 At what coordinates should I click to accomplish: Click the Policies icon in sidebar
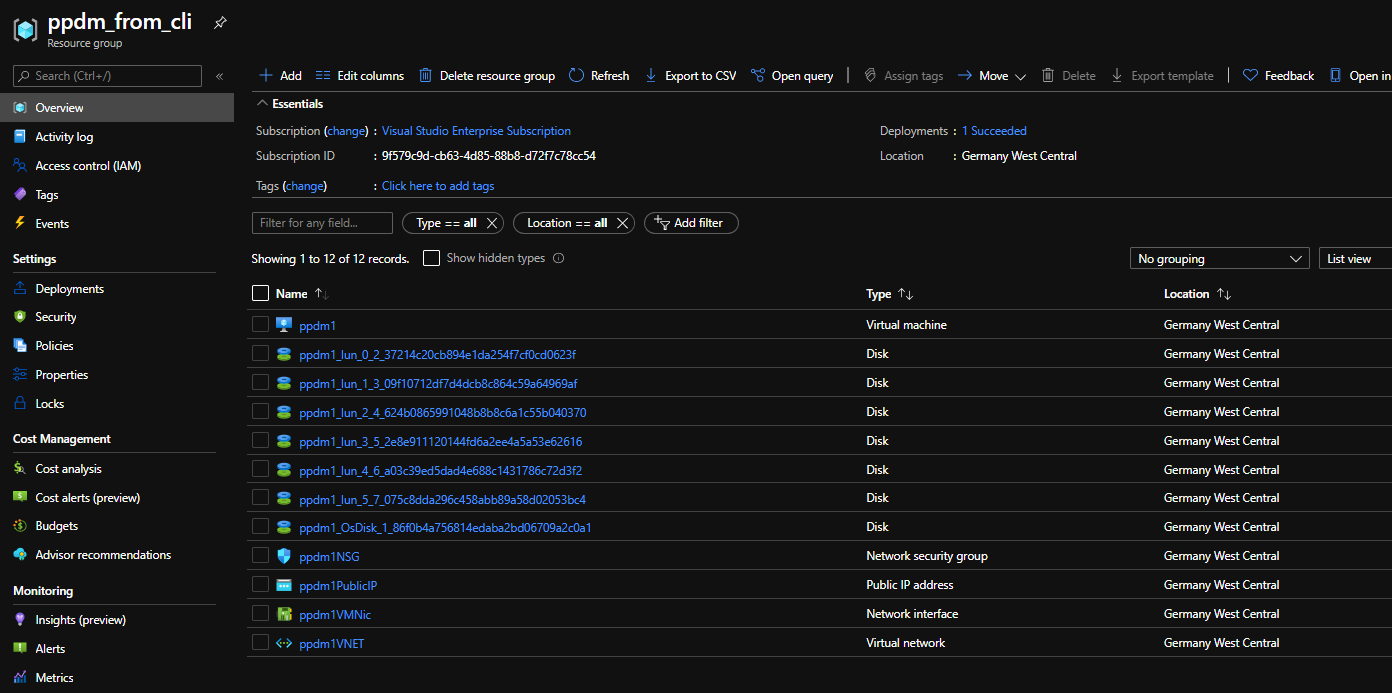[x=20, y=346]
